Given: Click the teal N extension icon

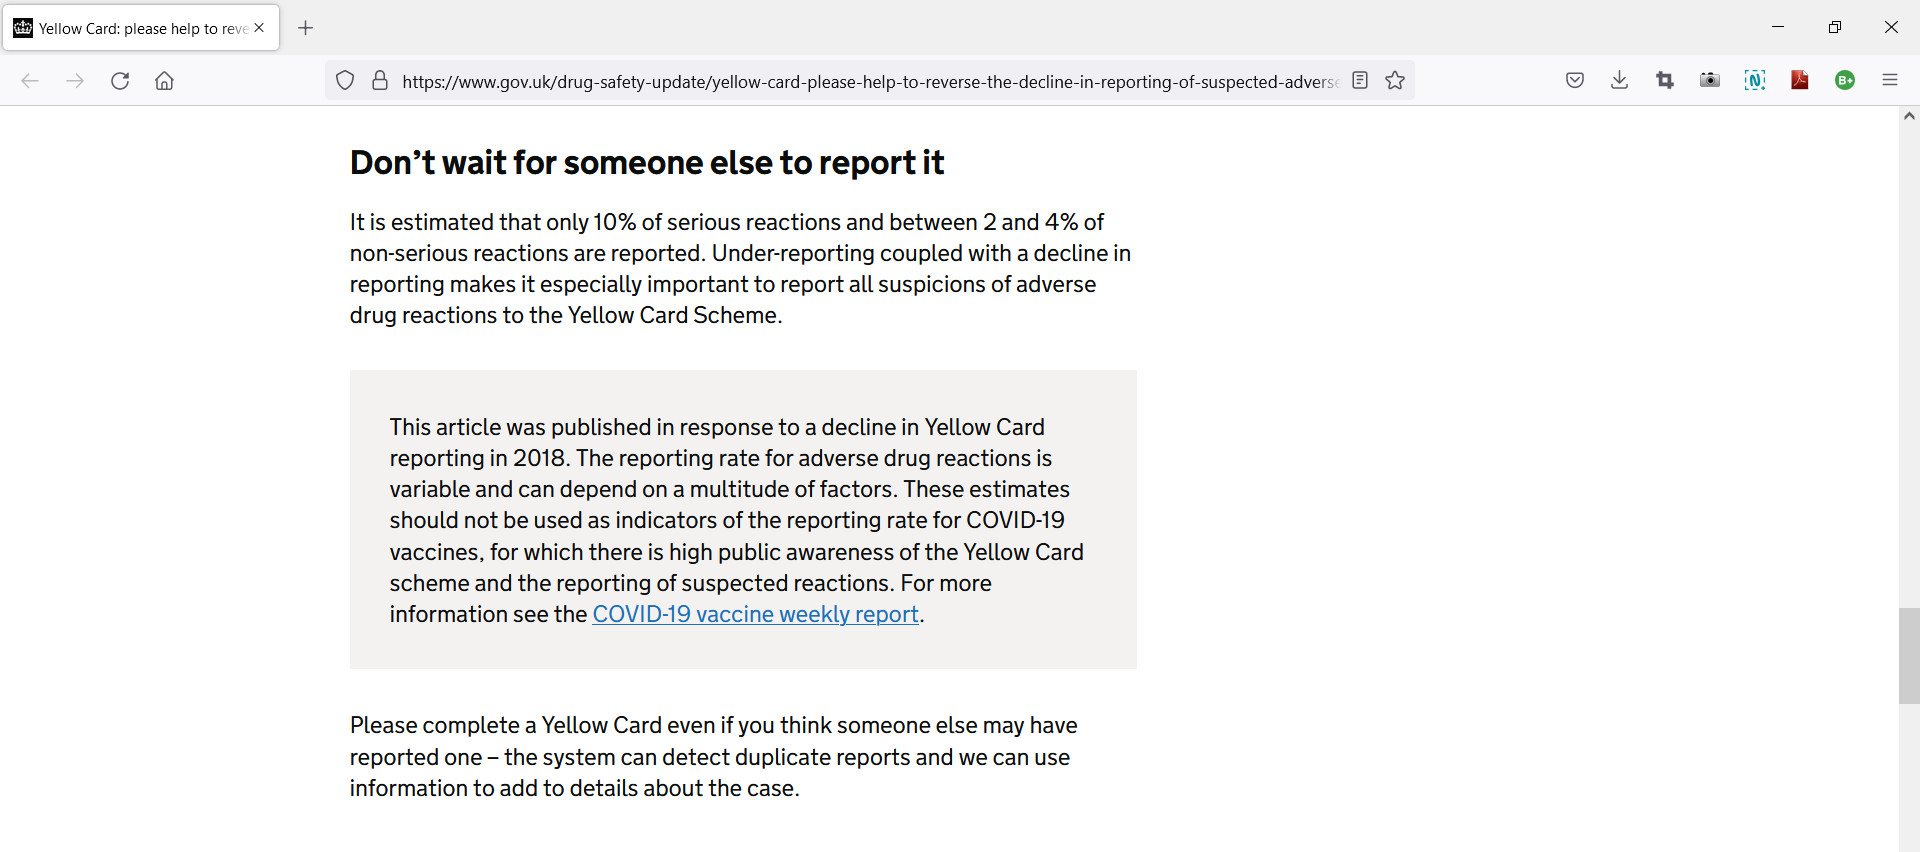Looking at the screenshot, I should click(1755, 81).
